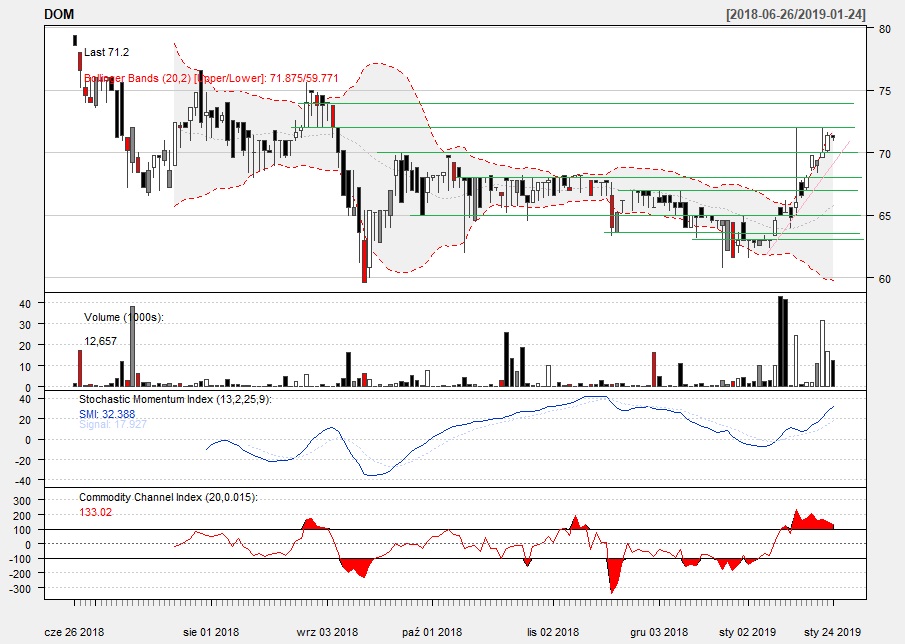Screen dimensions: 905x644
Task: Click the 'SMI: 32.388' value
Action: click(107, 414)
